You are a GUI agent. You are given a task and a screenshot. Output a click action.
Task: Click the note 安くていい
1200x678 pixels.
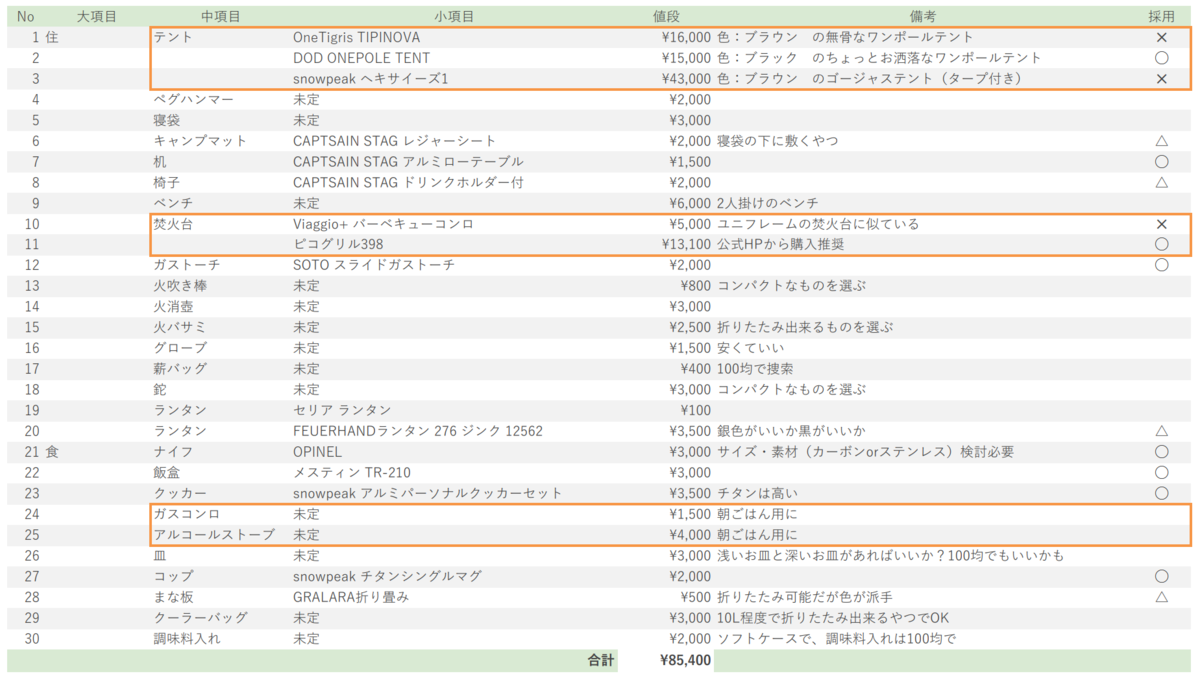click(751, 348)
